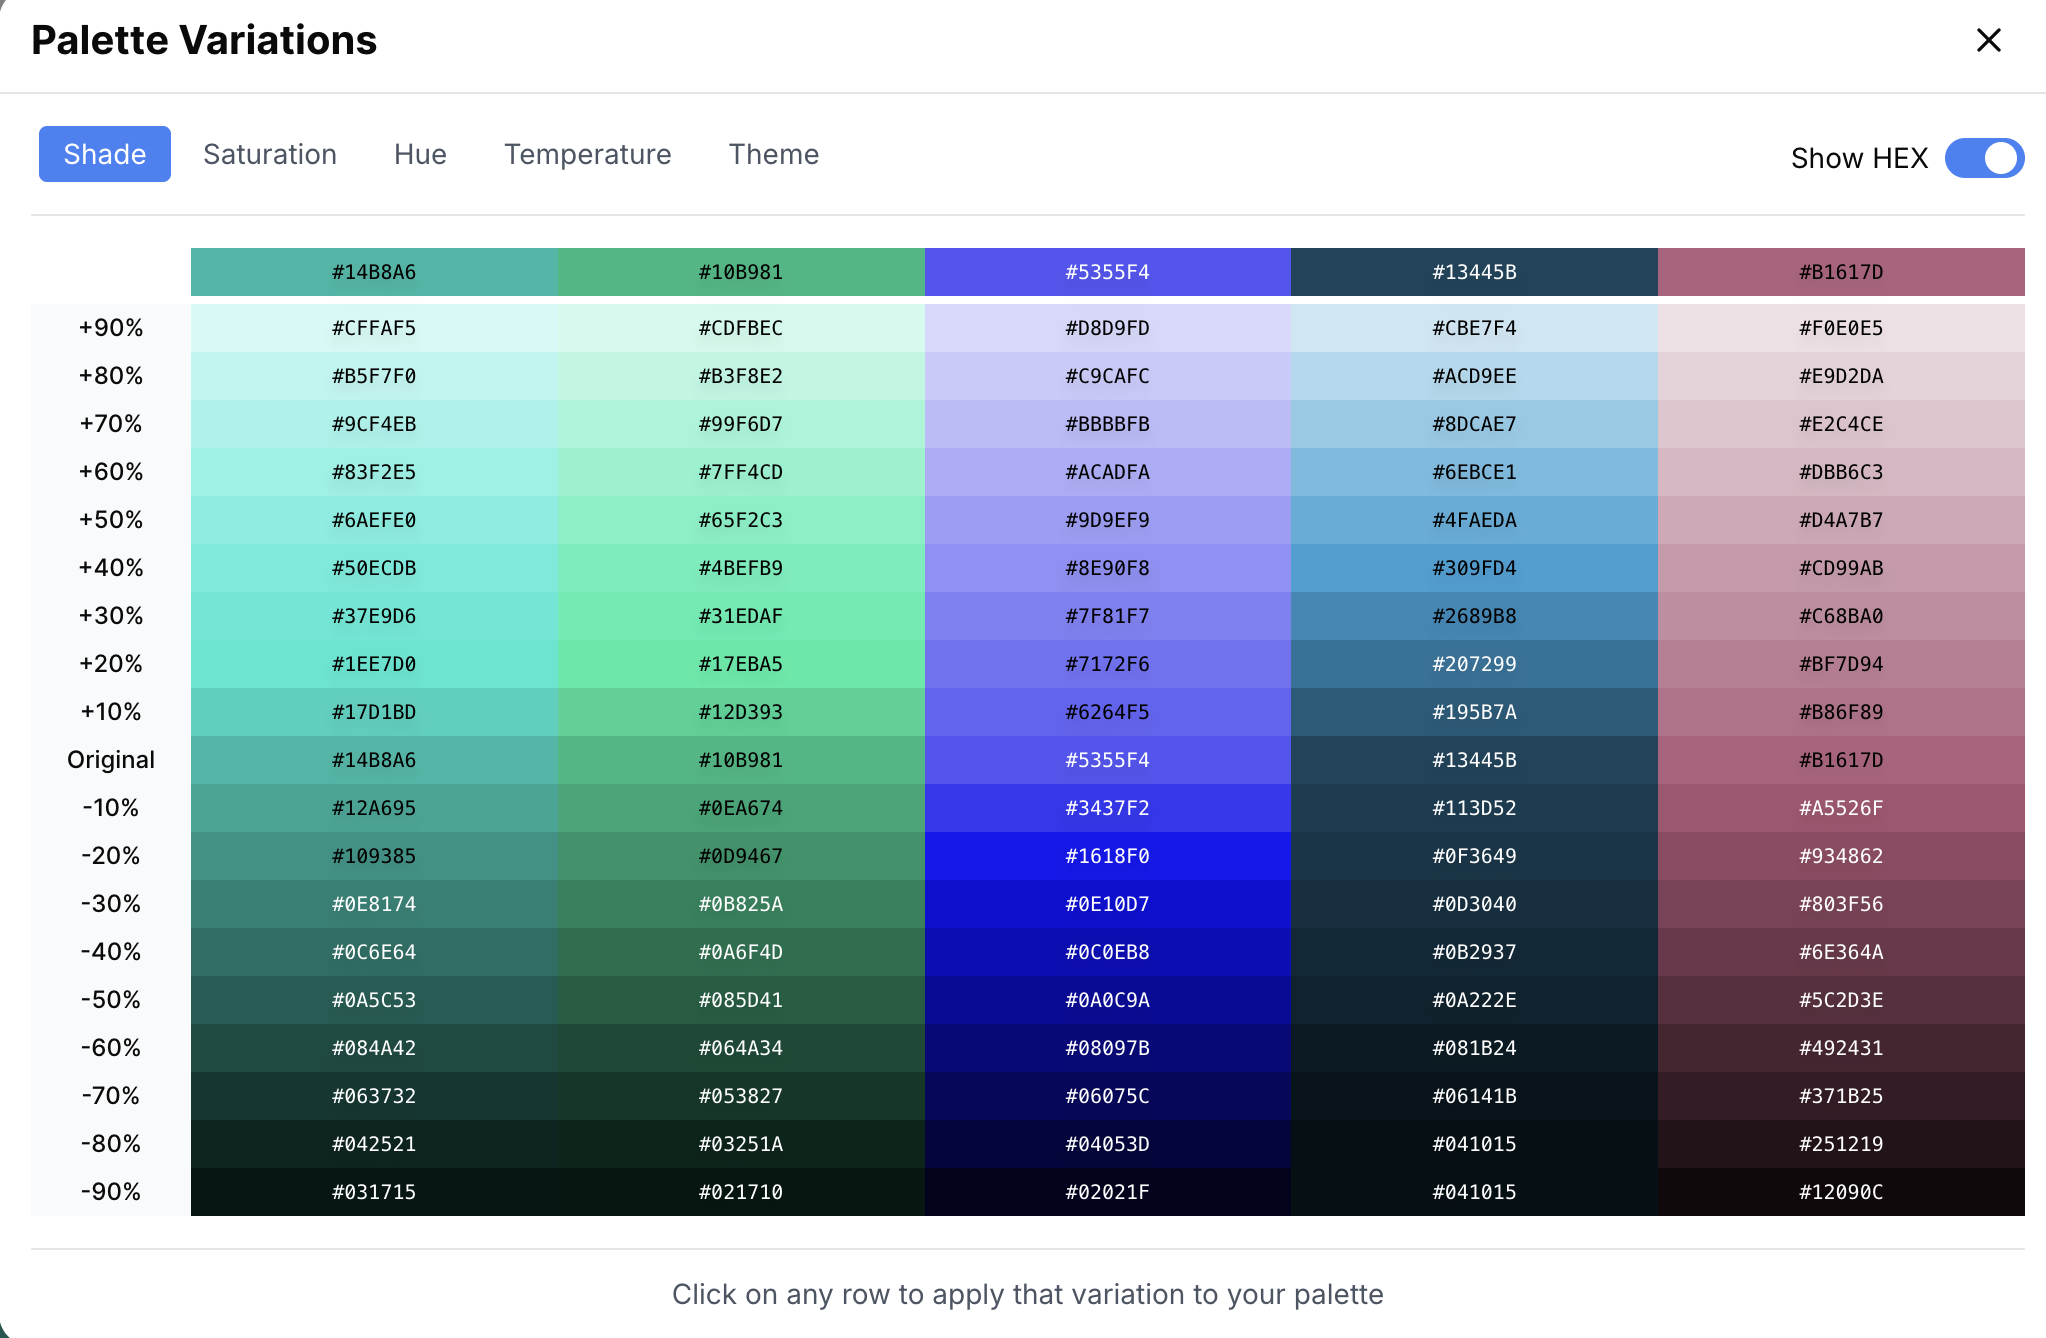The width and height of the screenshot is (2046, 1338).
Task: Click the #10B981 green header swatch
Action: click(740, 271)
